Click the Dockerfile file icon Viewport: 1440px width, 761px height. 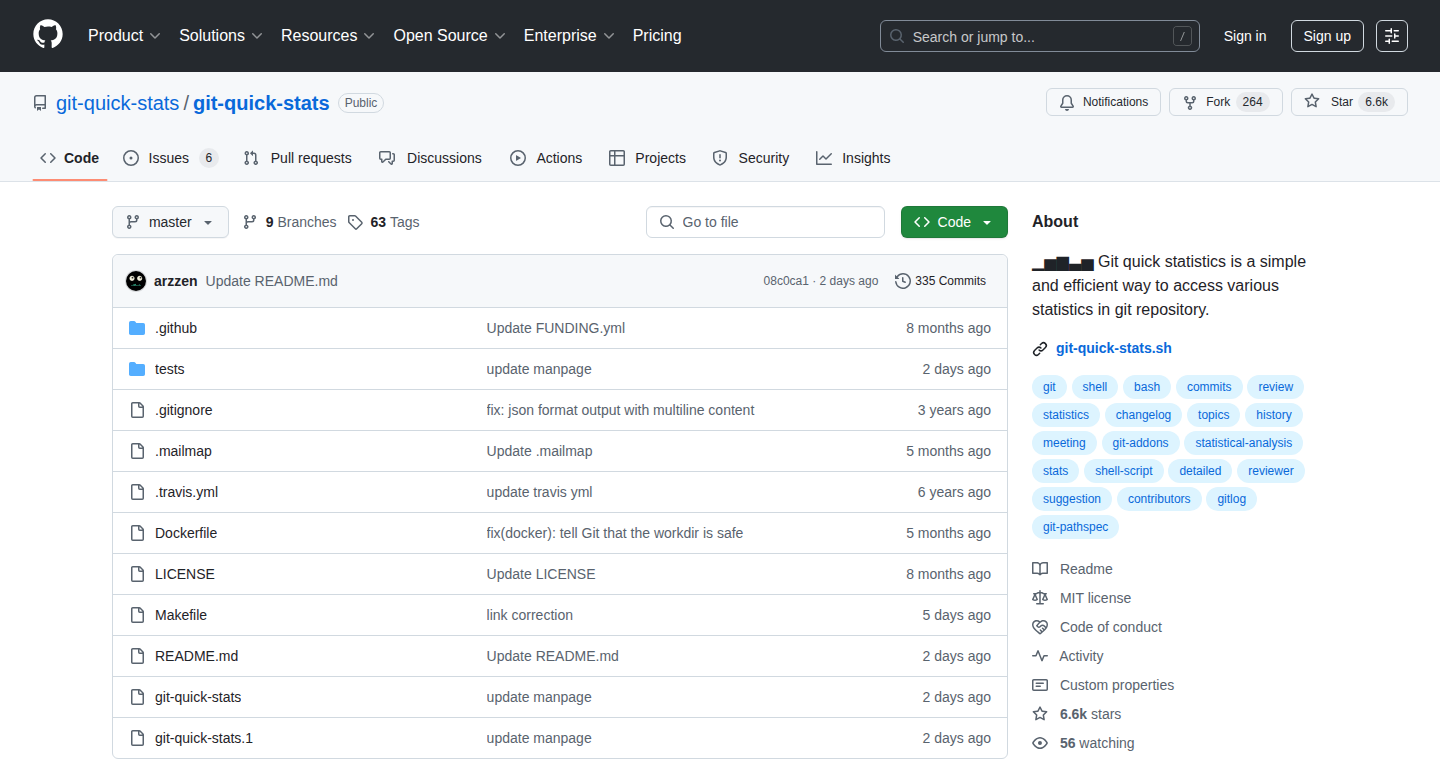(x=137, y=533)
